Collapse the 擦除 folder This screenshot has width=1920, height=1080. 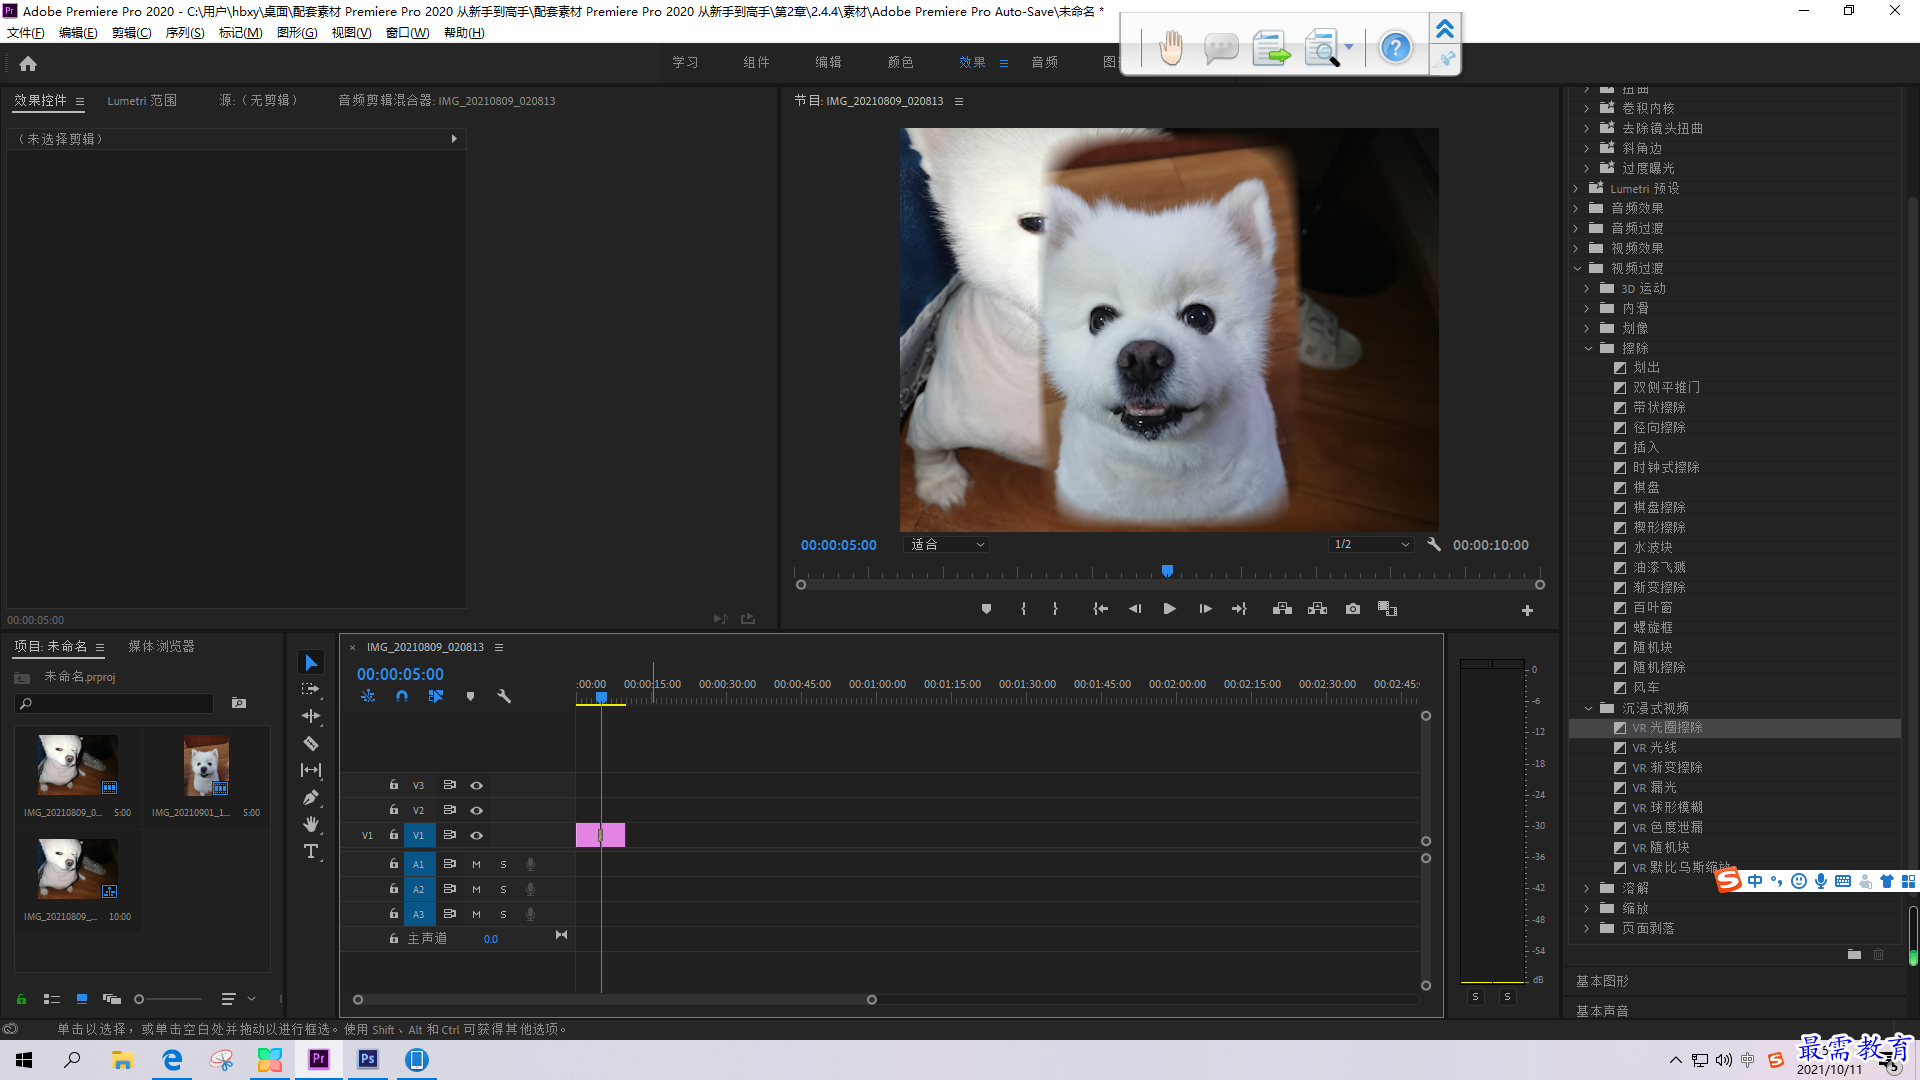tap(1588, 348)
